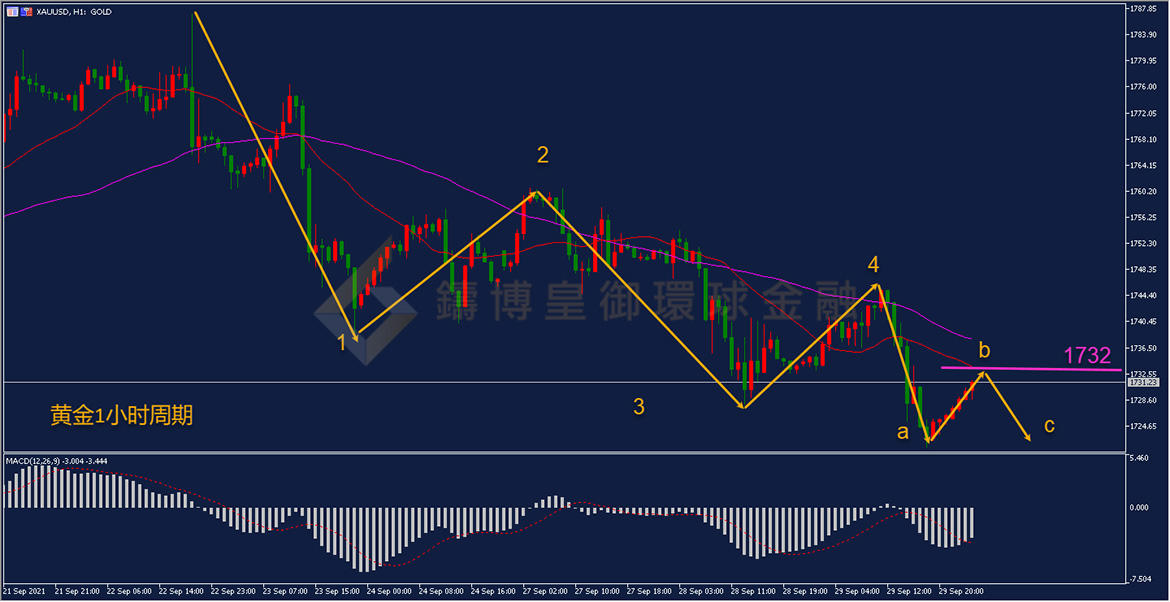Click the 1787.95 price axis level
The height and width of the screenshot is (602, 1170).
tap(1142, 9)
